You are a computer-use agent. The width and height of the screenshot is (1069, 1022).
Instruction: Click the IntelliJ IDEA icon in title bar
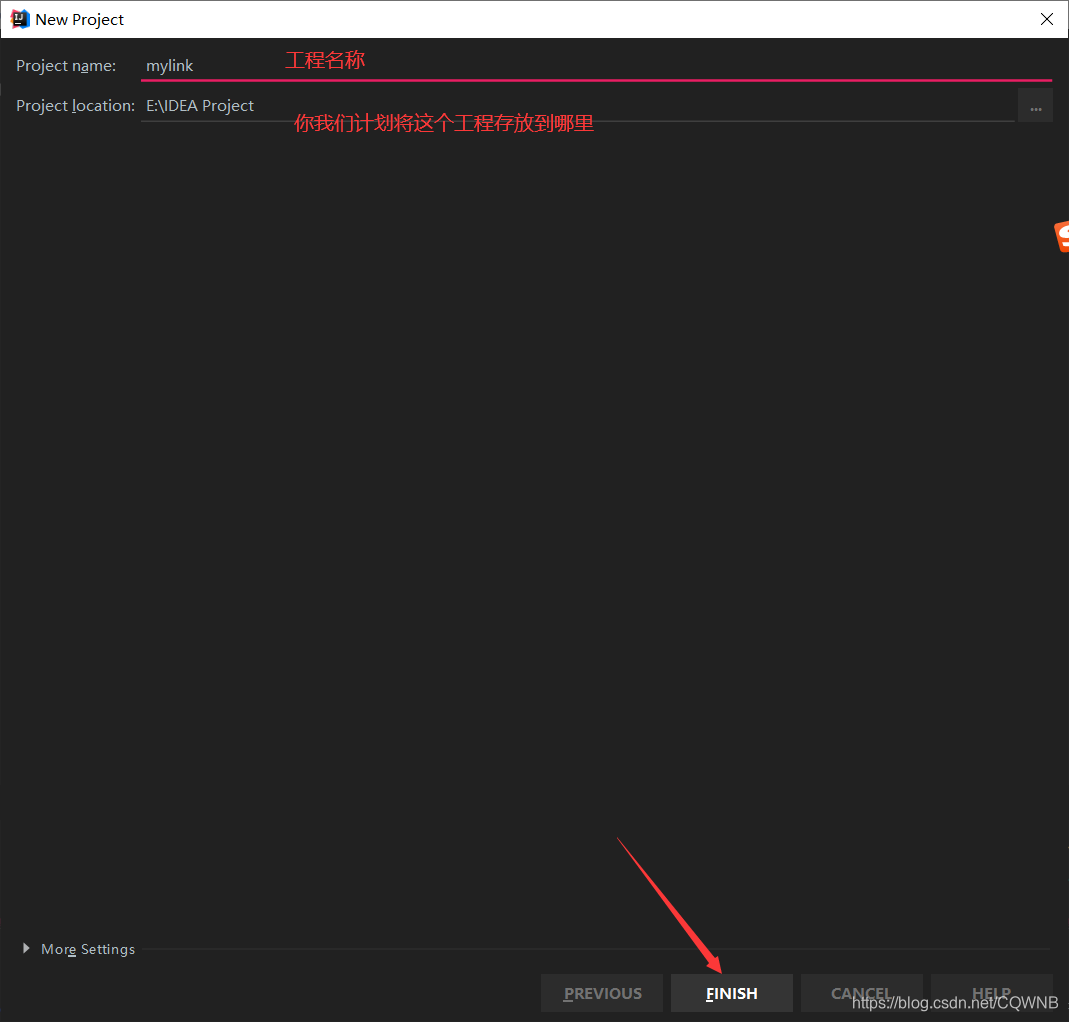click(x=20, y=19)
